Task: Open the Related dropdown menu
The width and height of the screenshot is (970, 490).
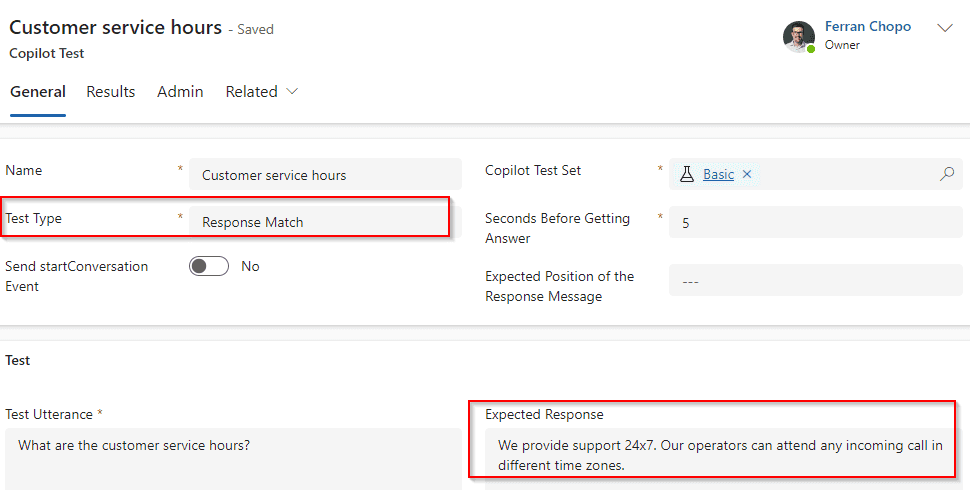Action: (x=262, y=92)
